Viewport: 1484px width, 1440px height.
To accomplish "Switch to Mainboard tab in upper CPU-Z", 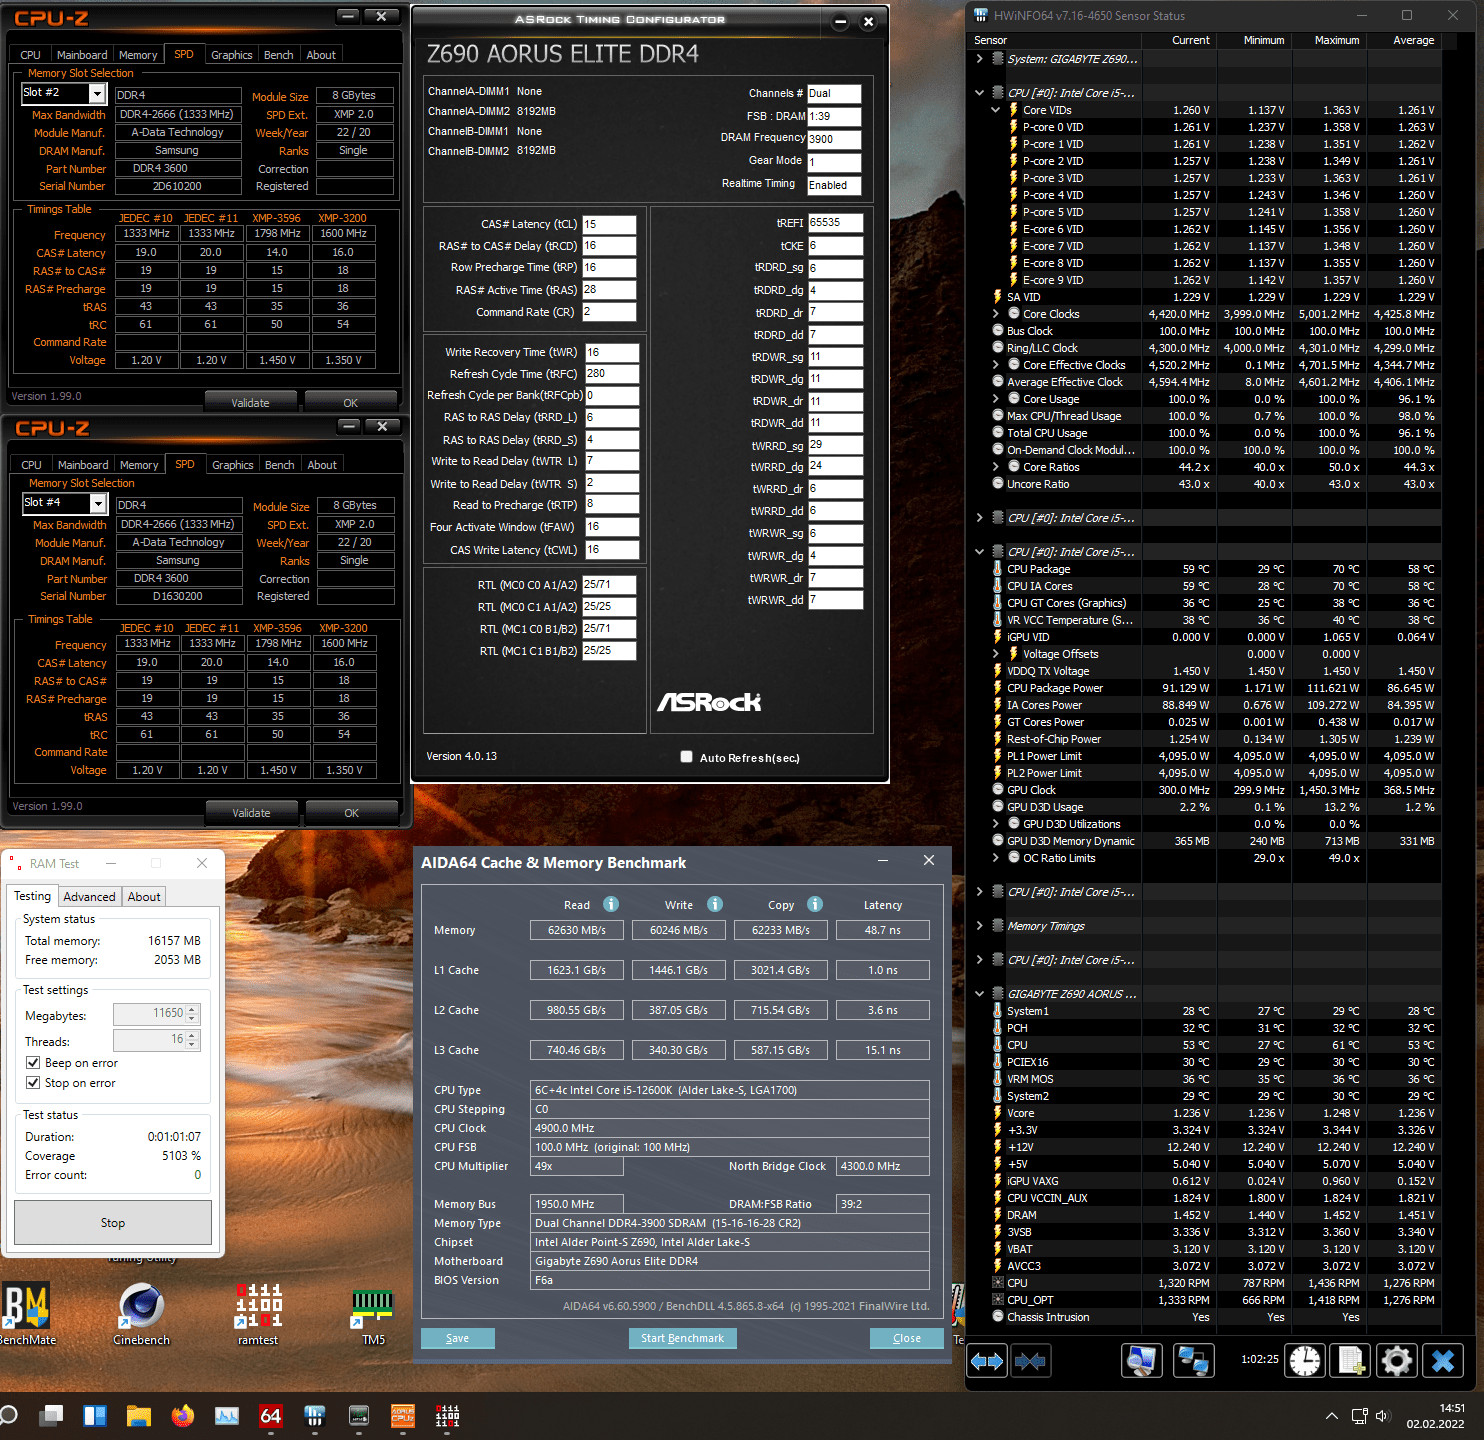I will coord(82,55).
